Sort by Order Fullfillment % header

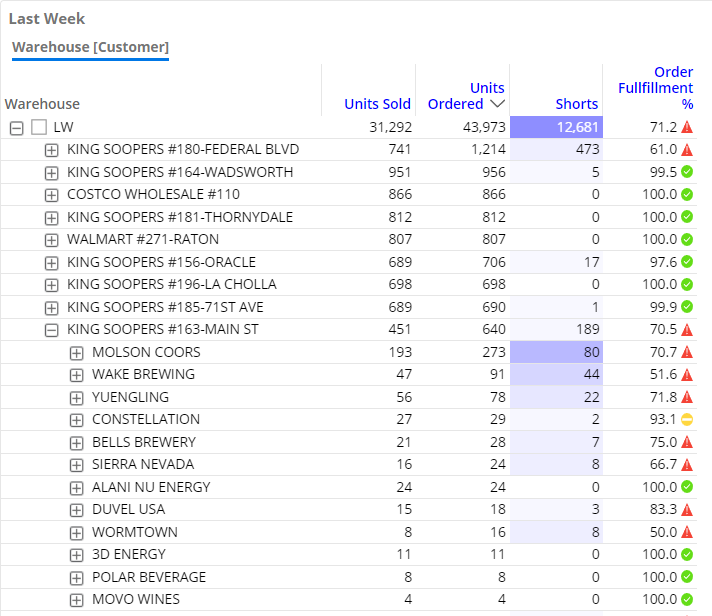(656, 88)
